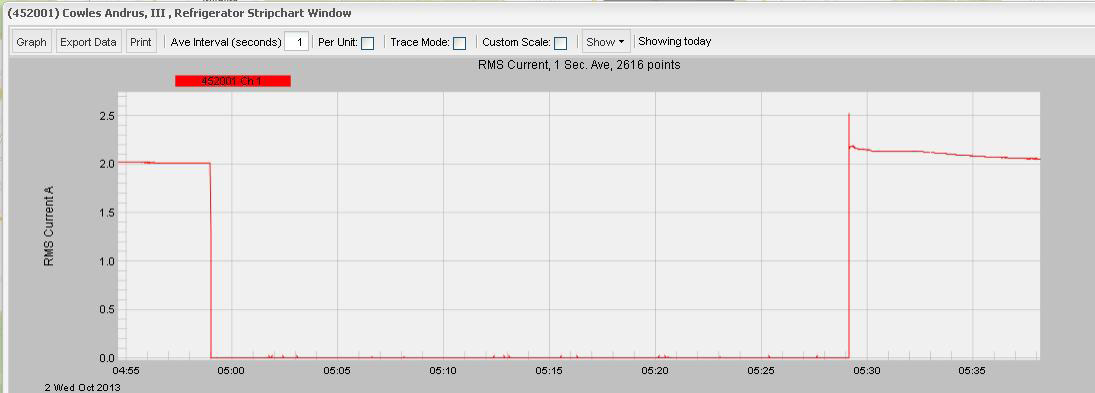The width and height of the screenshot is (1095, 393).
Task: Click the 05:35 time axis label
Action: [973, 371]
